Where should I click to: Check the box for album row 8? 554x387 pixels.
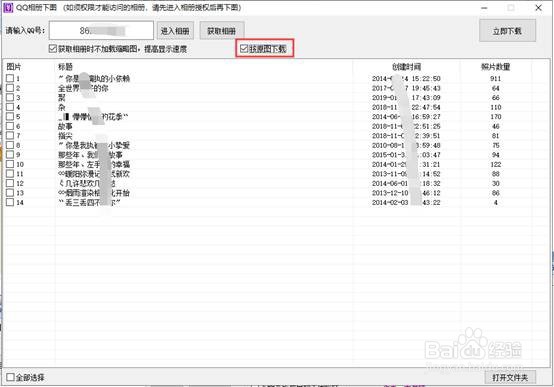point(10,145)
